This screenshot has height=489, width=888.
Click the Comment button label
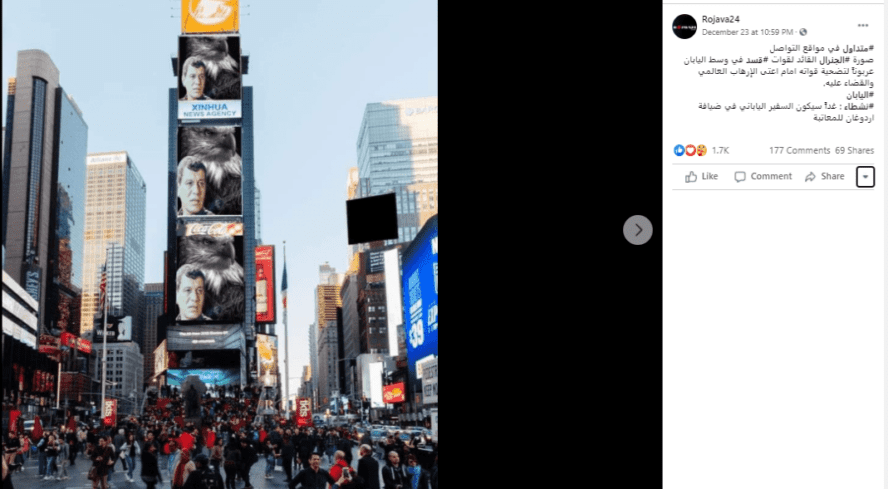coord(771,176)
